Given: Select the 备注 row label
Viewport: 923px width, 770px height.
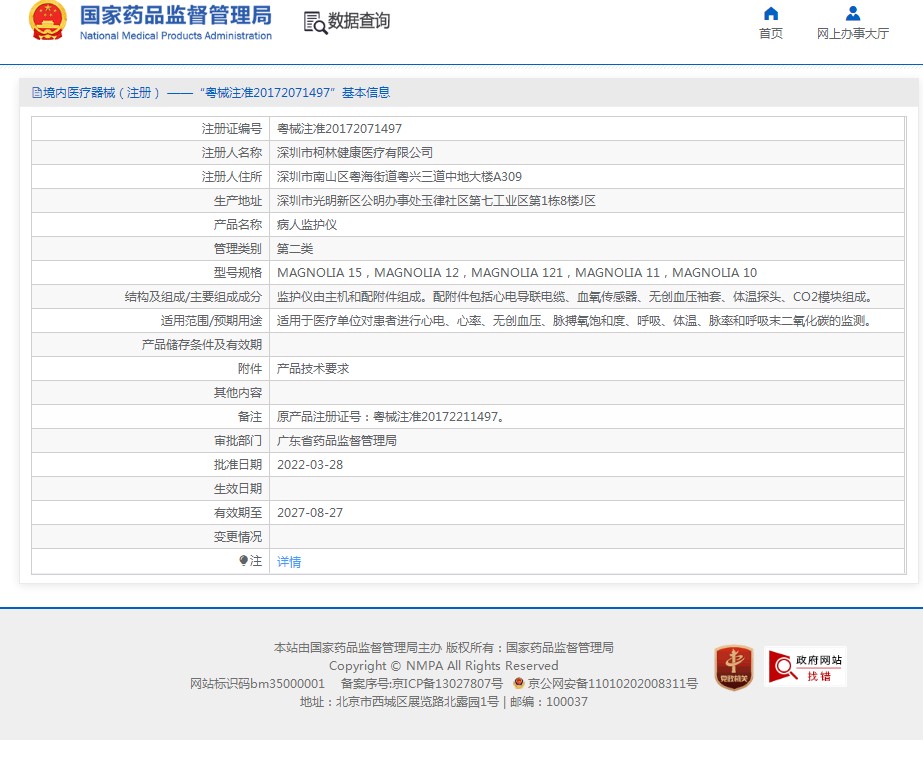Looking at the screenshot, I should [x=250, y=417].
